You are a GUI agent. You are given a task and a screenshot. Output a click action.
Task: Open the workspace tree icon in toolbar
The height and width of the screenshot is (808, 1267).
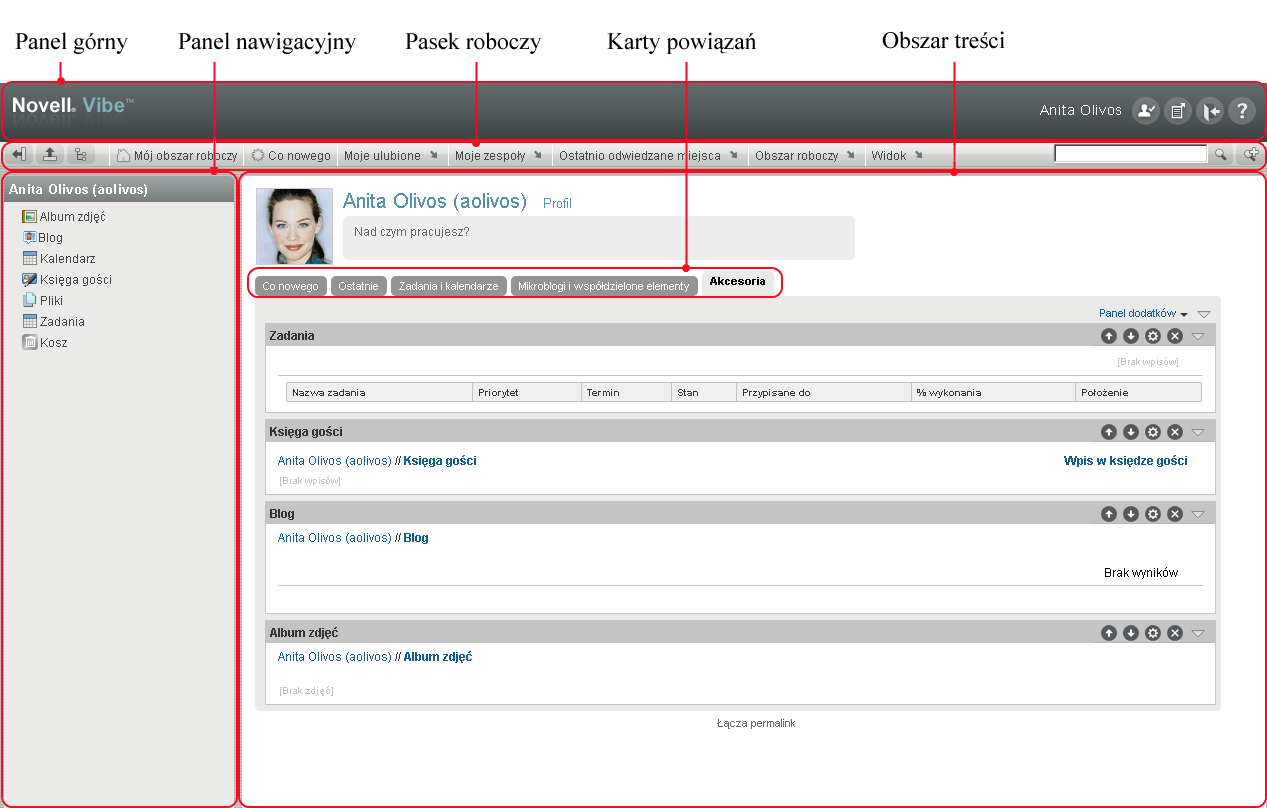tap(80, 155)
